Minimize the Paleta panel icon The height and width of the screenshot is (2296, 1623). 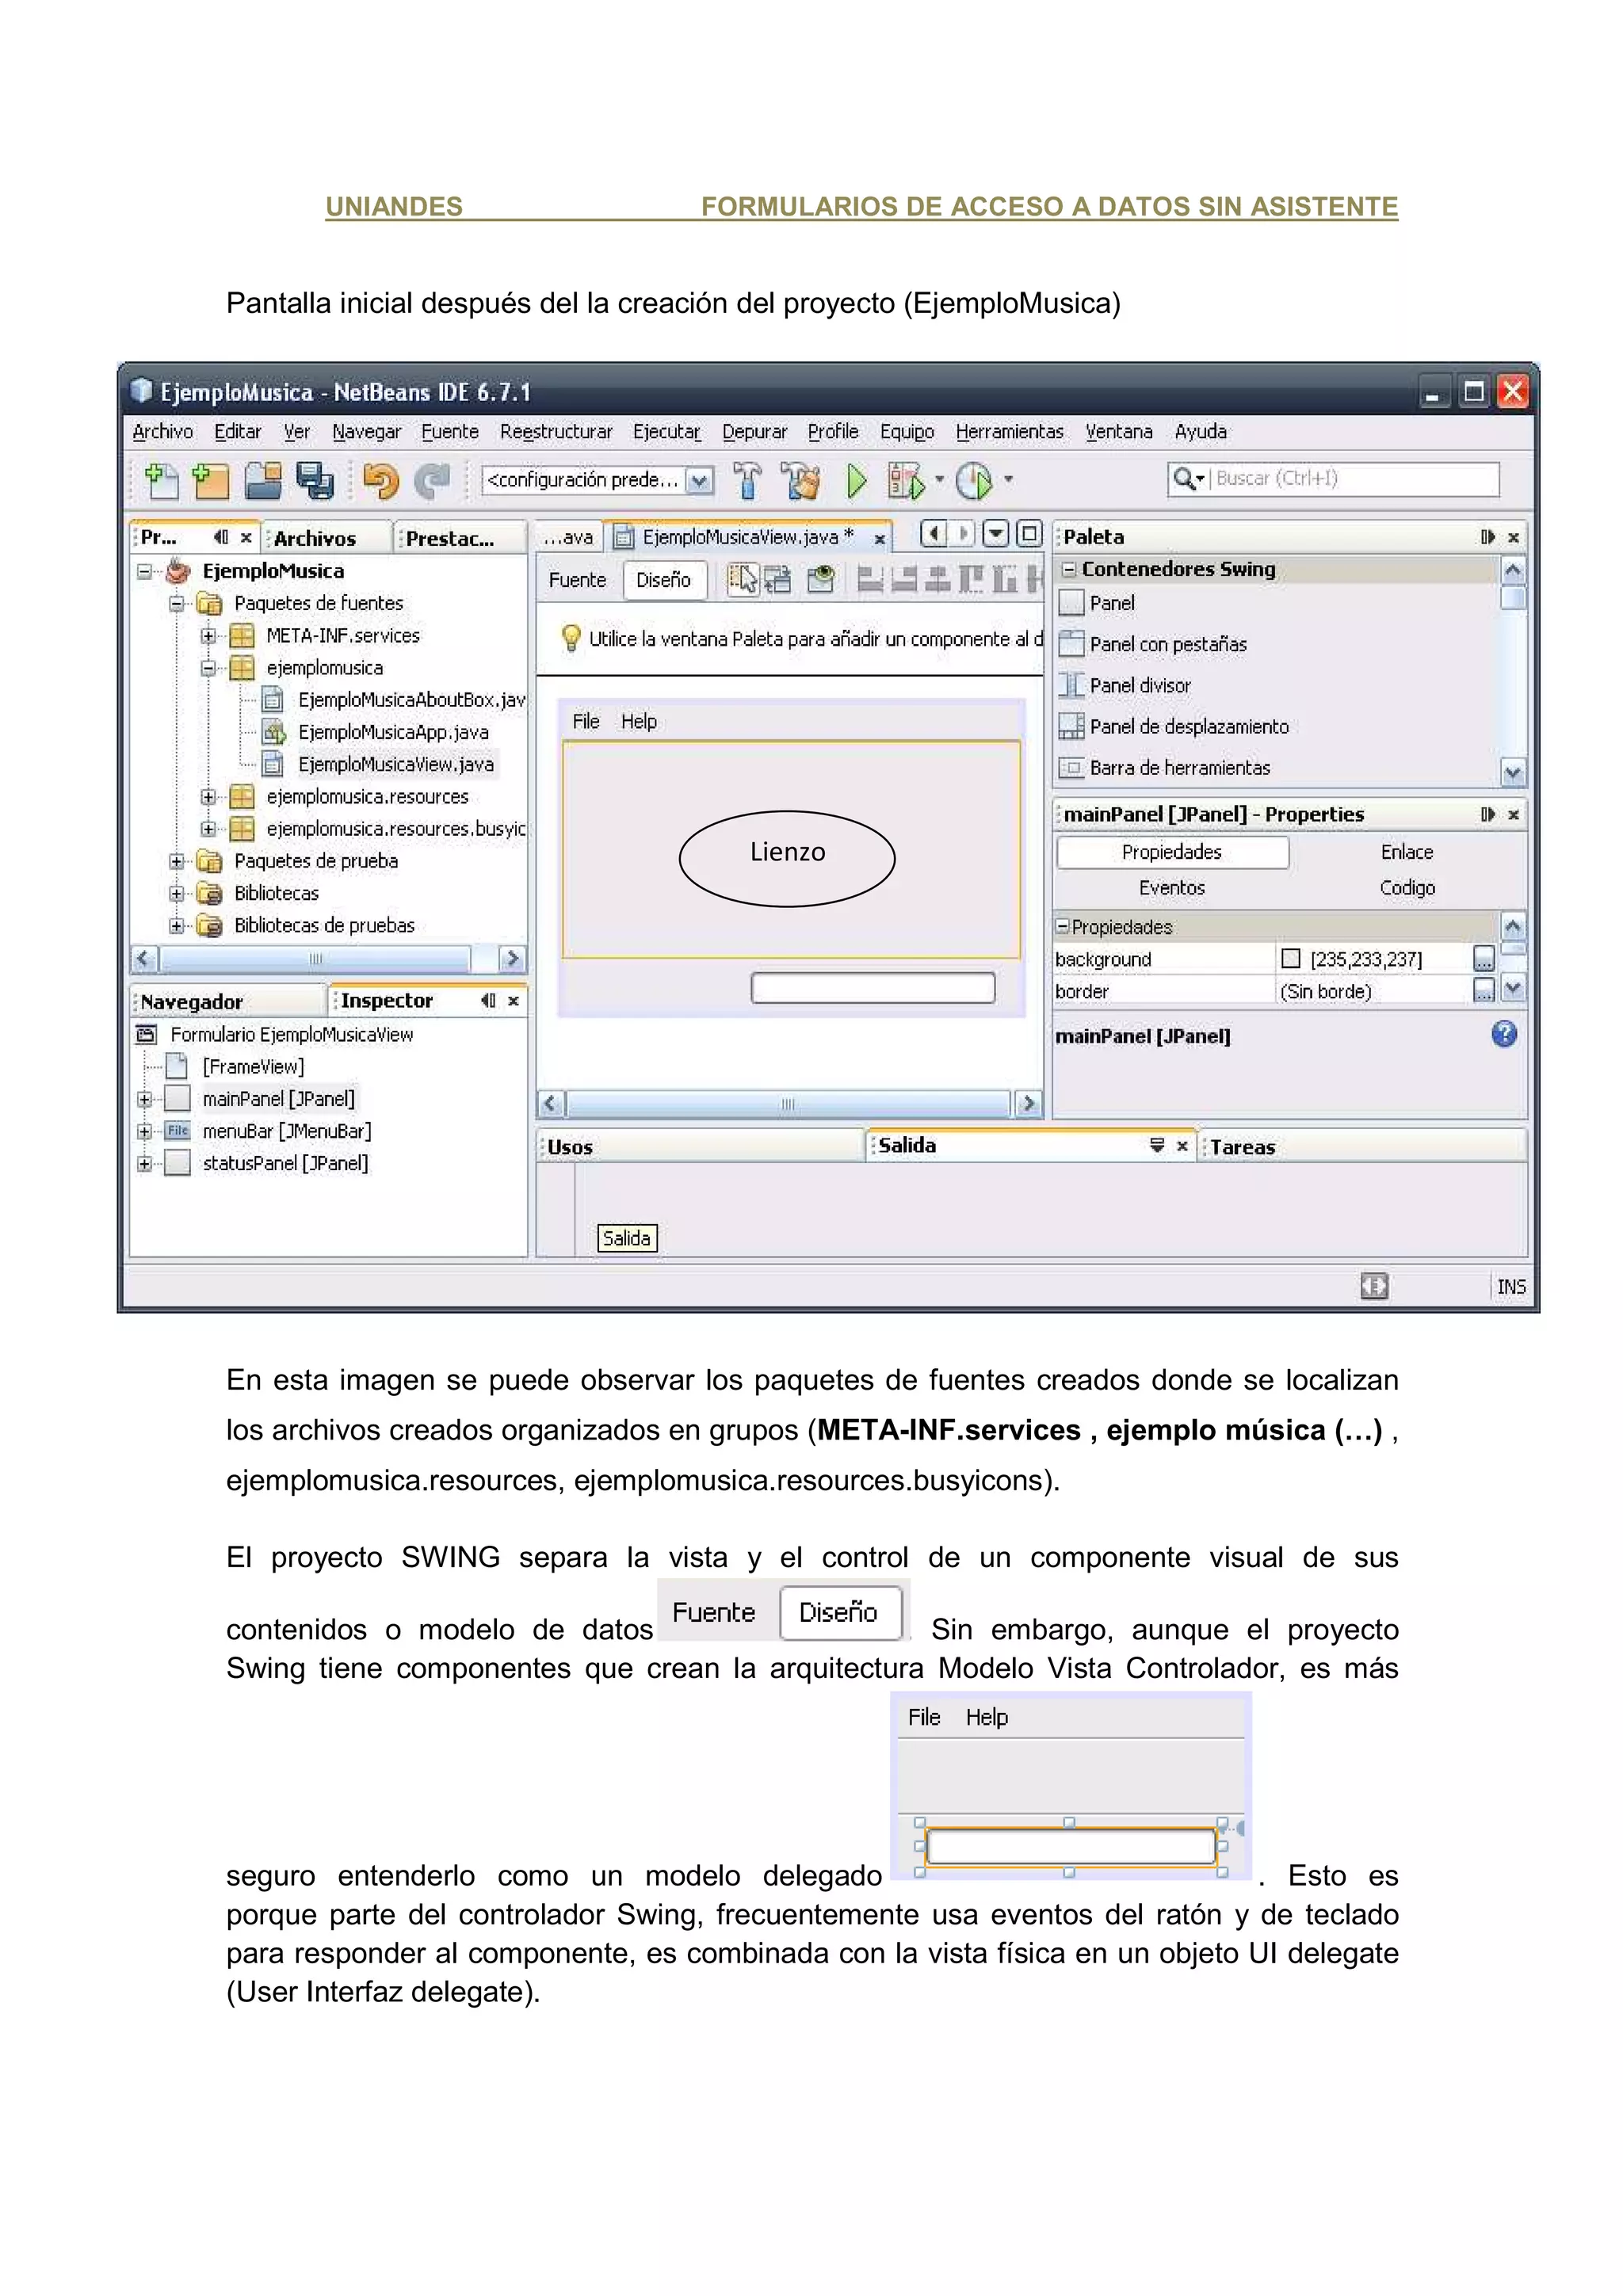[1488, 537]
